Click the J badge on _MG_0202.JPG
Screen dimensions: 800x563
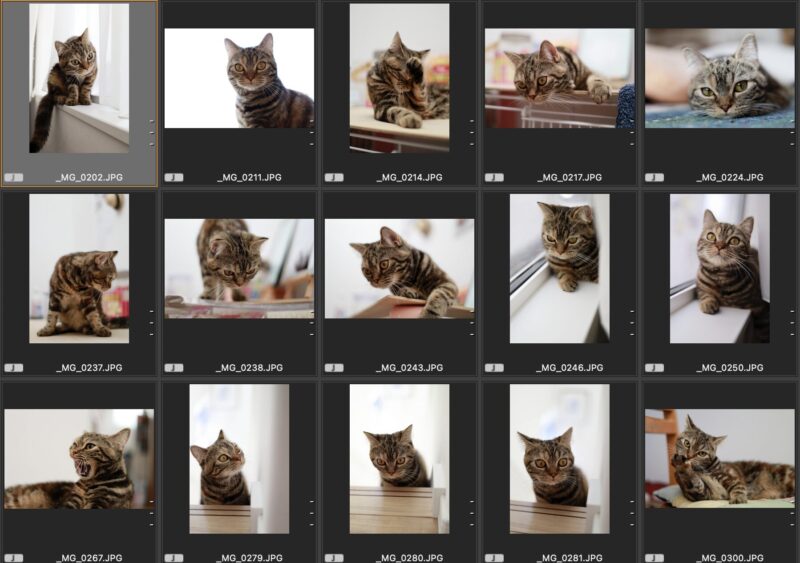(14, 177)
